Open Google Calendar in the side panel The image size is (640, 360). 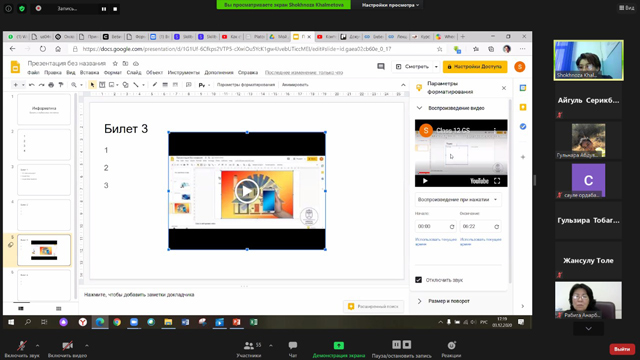[x=523, y=88]
